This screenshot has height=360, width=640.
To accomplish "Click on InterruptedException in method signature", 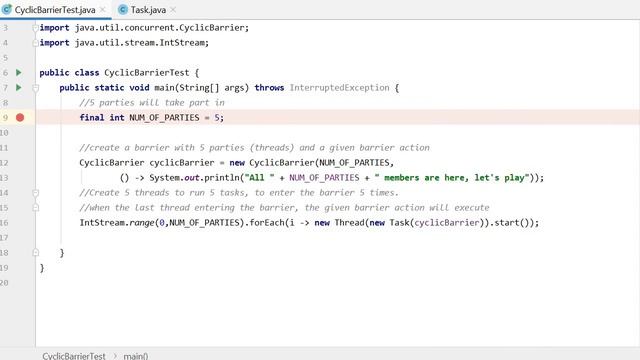I will [x=340, y=88].
